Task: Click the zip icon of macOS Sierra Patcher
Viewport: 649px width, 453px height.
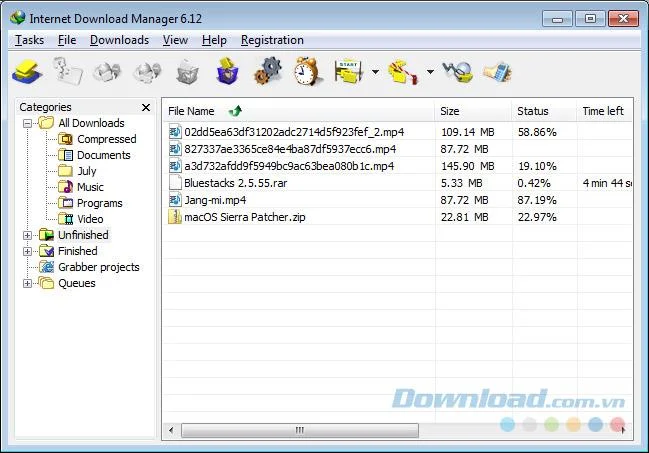Action: pyautogui.click(x=175, y=217)
